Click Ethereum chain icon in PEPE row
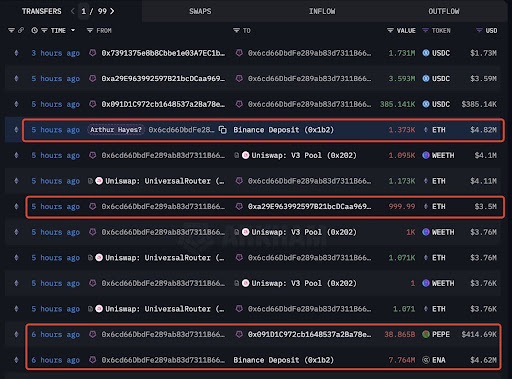The height and width of the screenshot is (379, 512). point(16,335)
